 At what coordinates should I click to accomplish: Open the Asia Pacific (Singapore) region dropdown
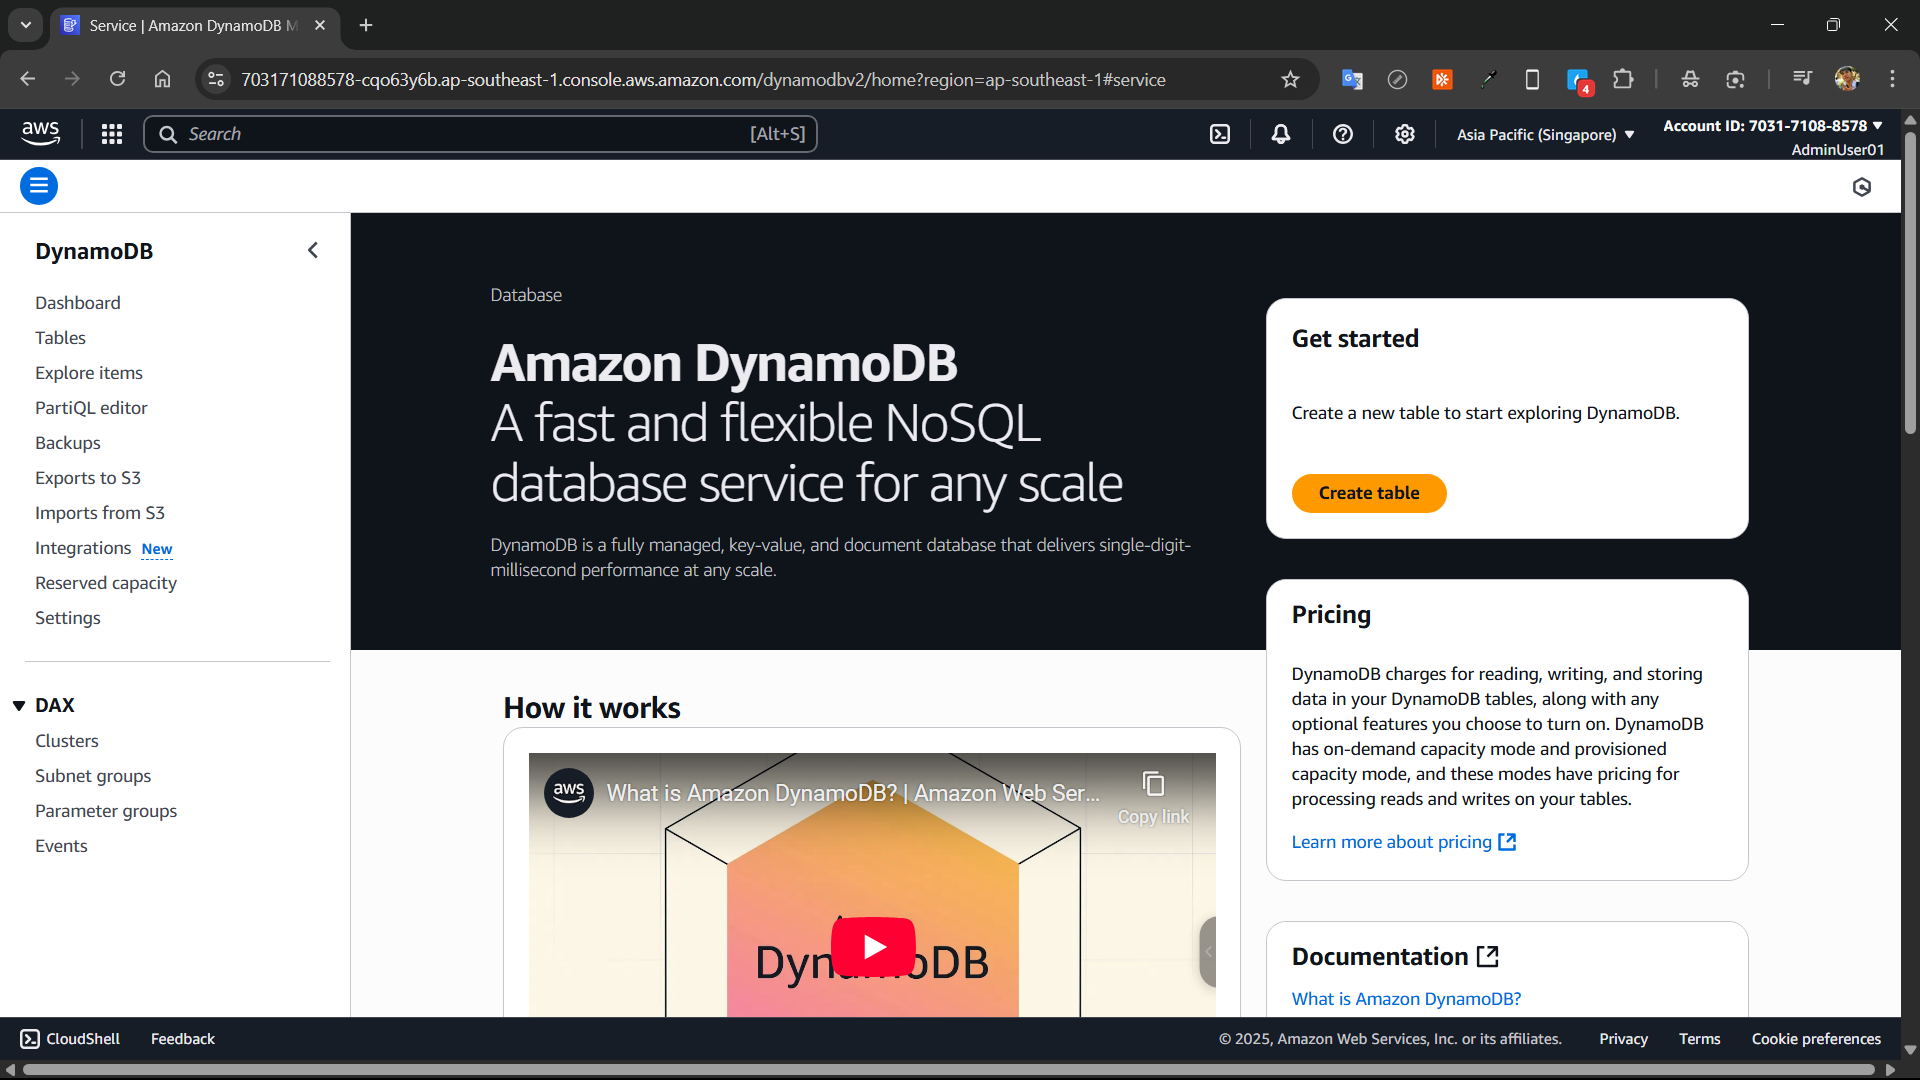1545,134
